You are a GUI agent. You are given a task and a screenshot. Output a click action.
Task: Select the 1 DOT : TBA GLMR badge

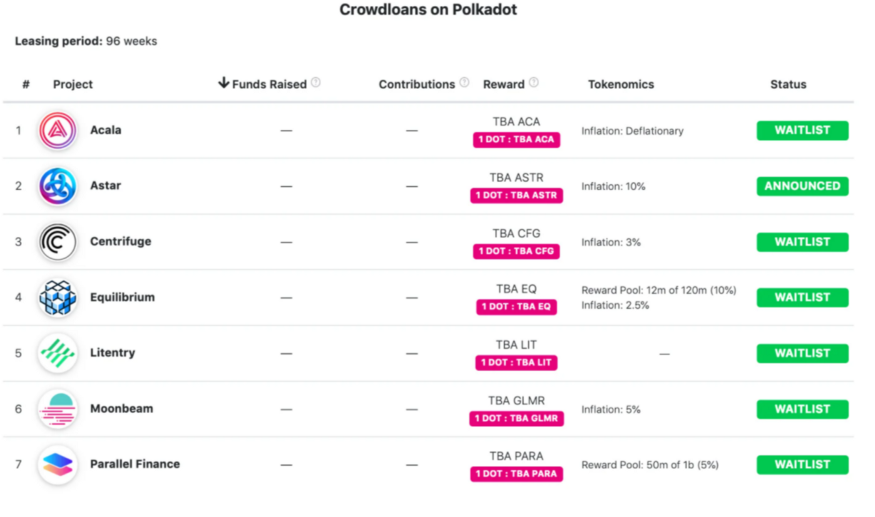516,419
